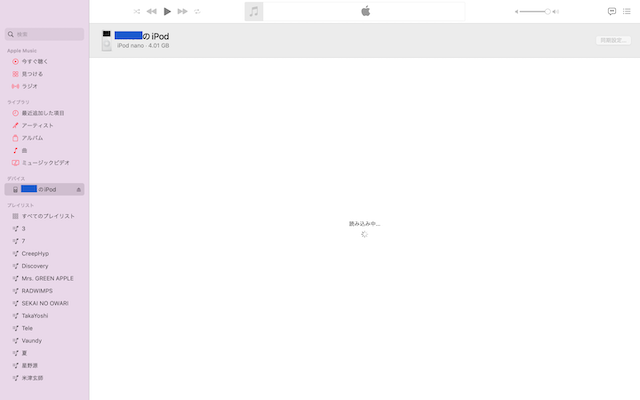Open the lyrics panel
The height and width of the screenshot is (400, 640).
coord(611,11)
